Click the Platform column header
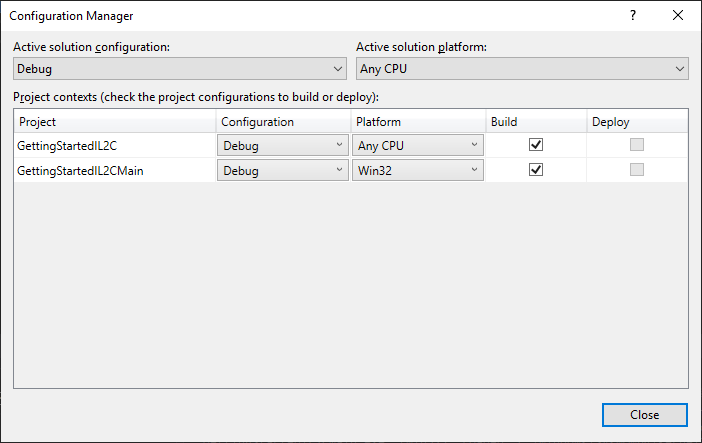 click(417, 122)
